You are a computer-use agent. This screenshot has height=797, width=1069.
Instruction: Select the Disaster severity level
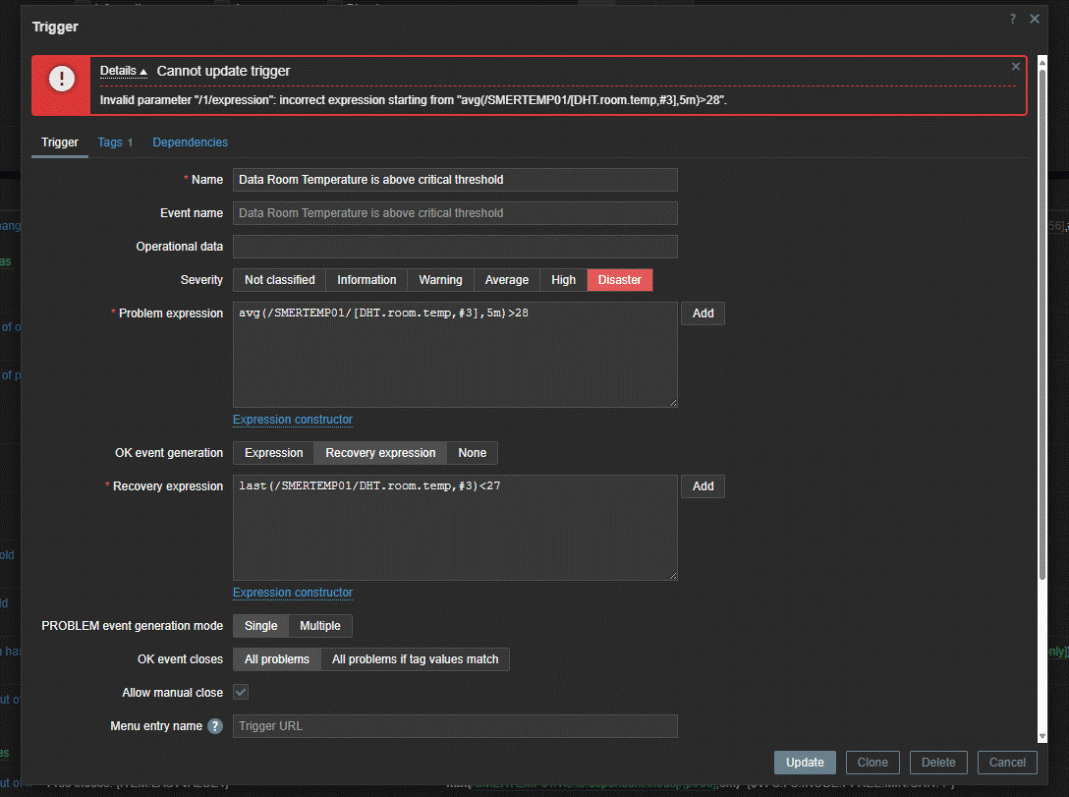coord(619,280)
